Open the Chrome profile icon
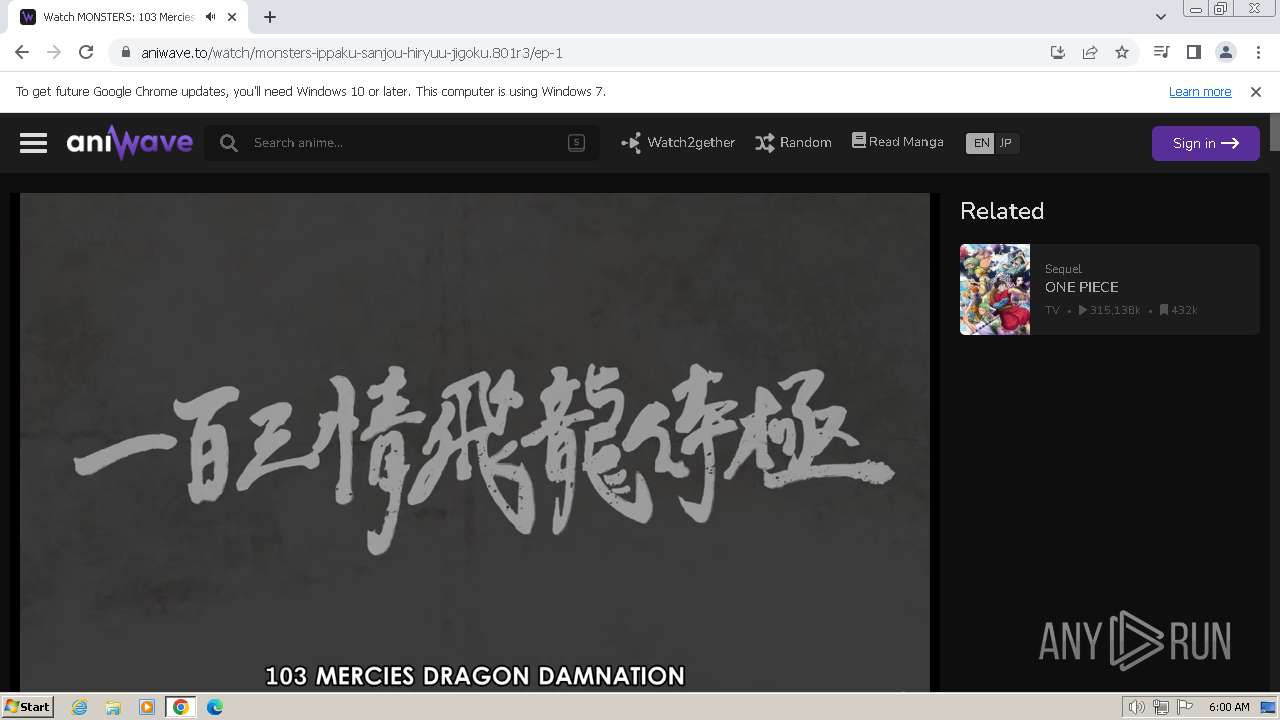 [1225, 52]
